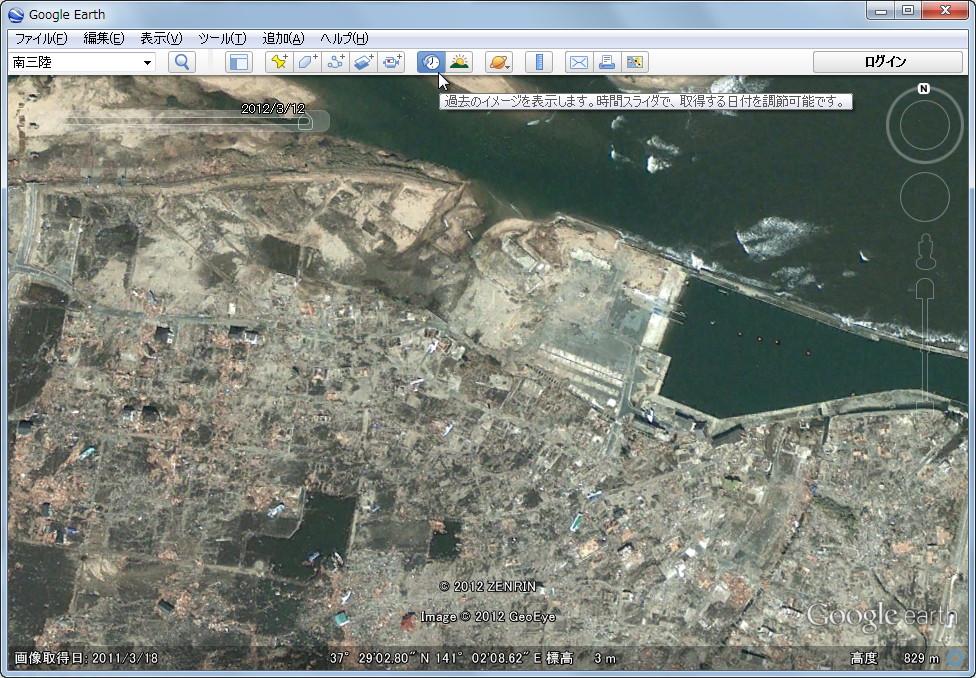
Task: Click the Image © 2012 GeoEye text
Action: [x=488, y=616]
